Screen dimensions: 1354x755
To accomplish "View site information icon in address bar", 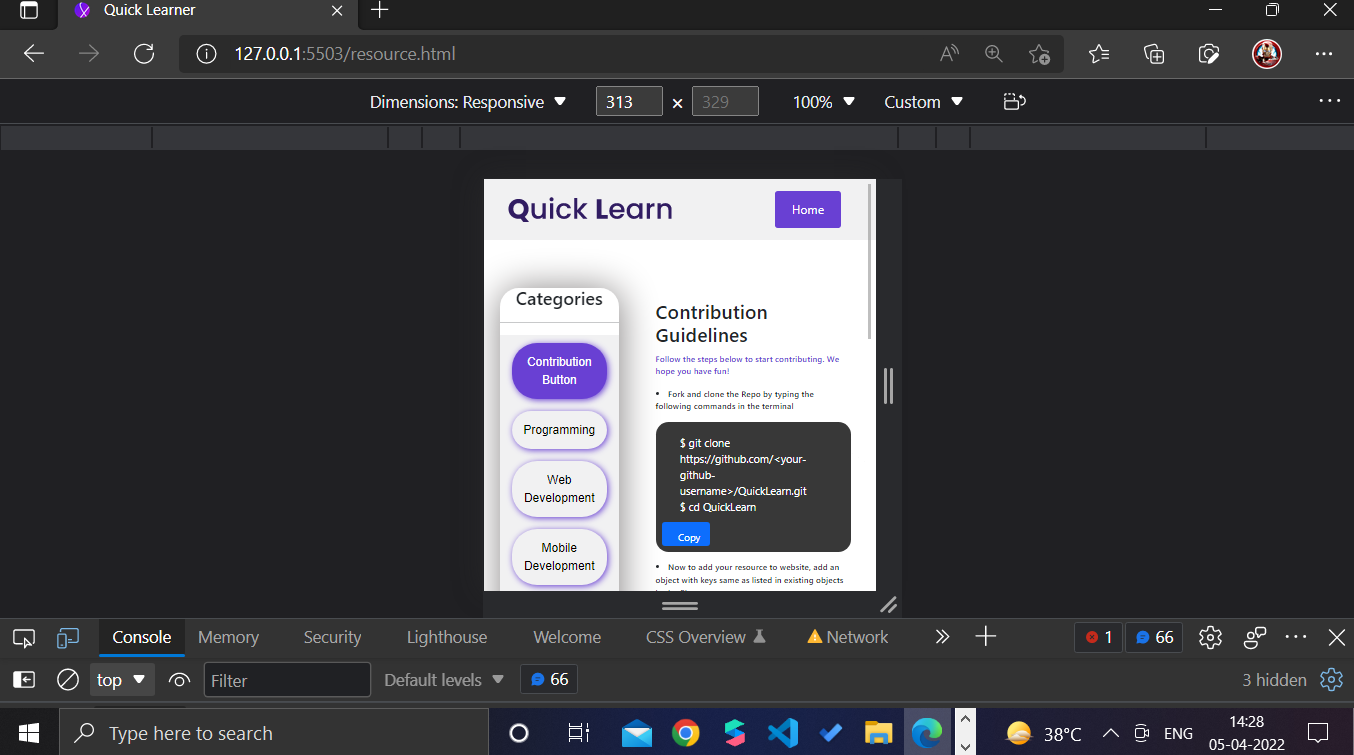I will click(x=206, y=54).
